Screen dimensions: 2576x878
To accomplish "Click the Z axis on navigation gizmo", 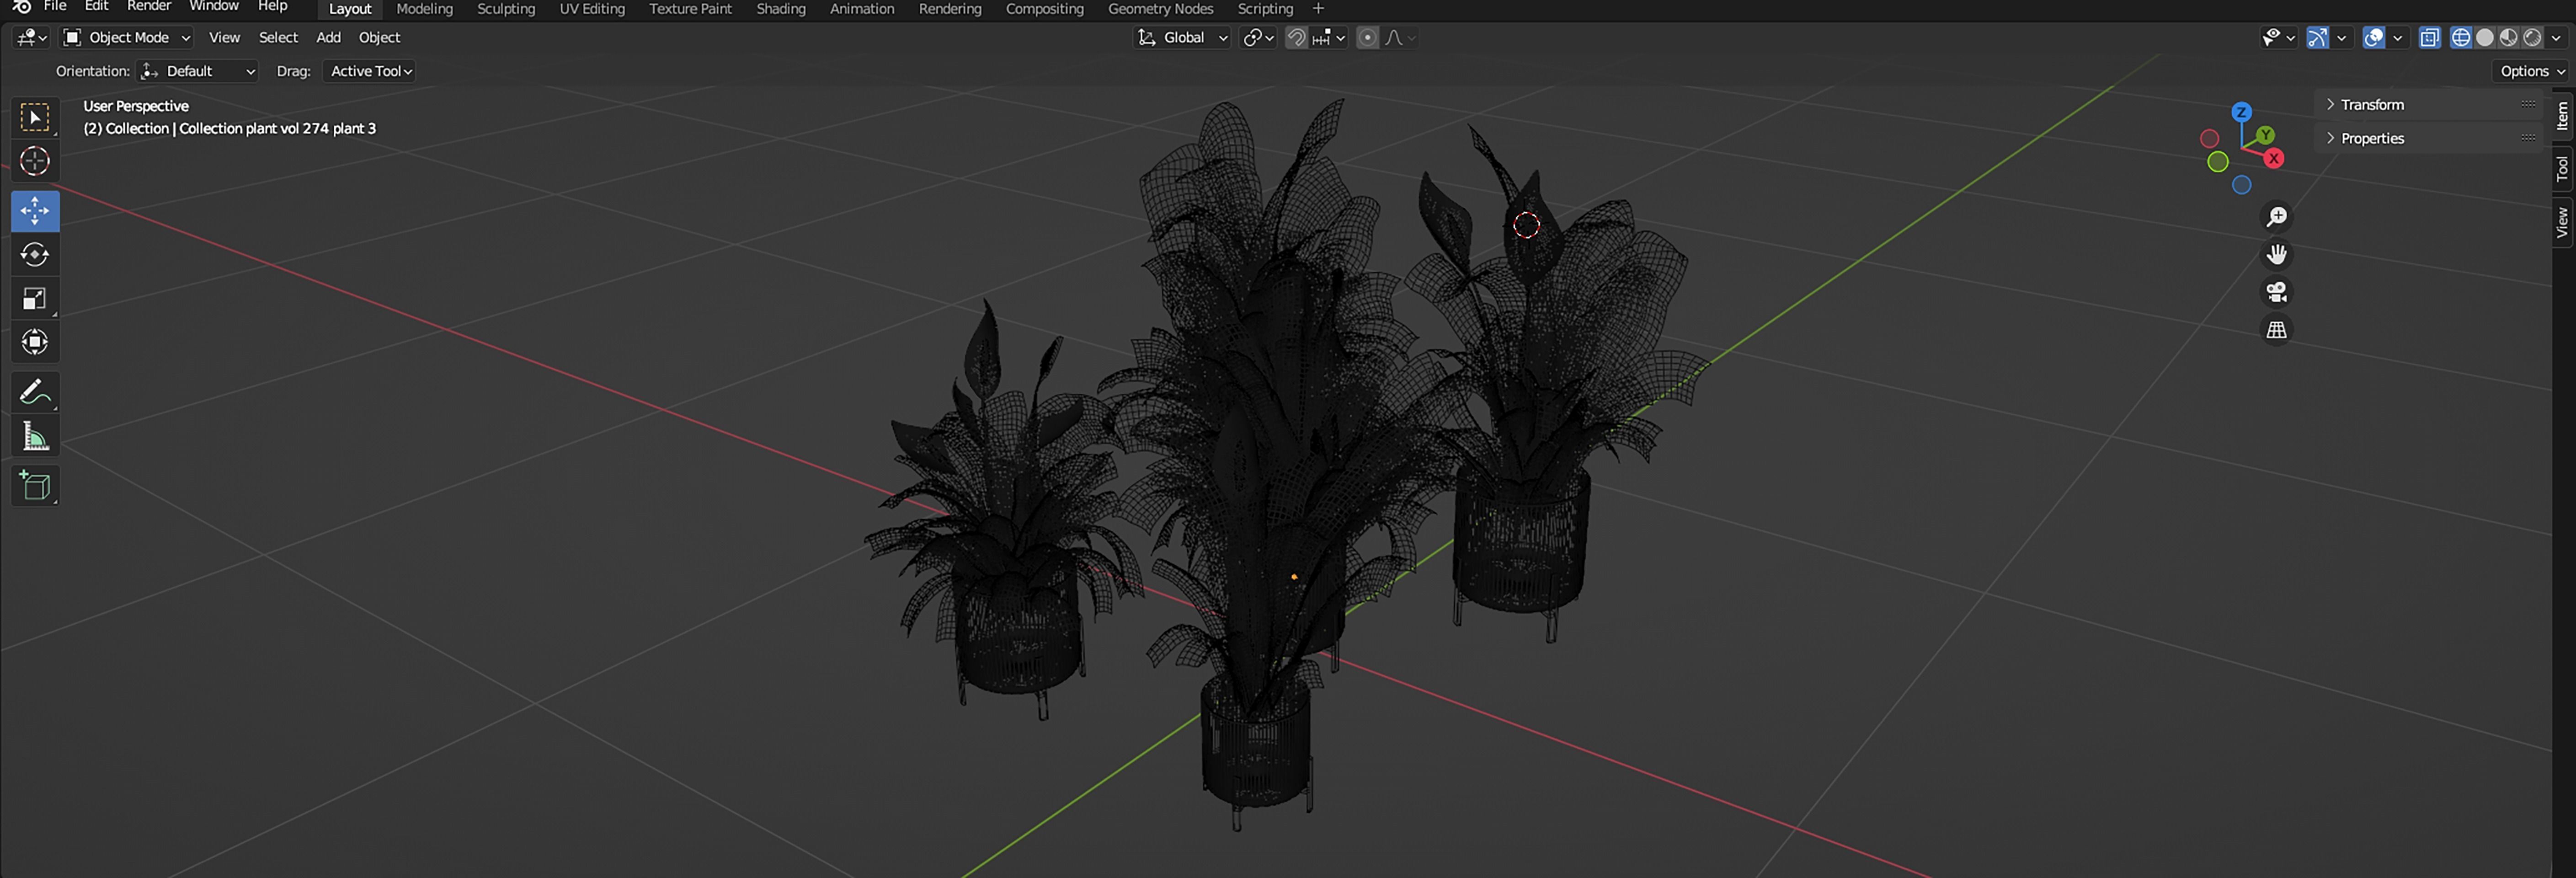I will tap(2242, 112).
